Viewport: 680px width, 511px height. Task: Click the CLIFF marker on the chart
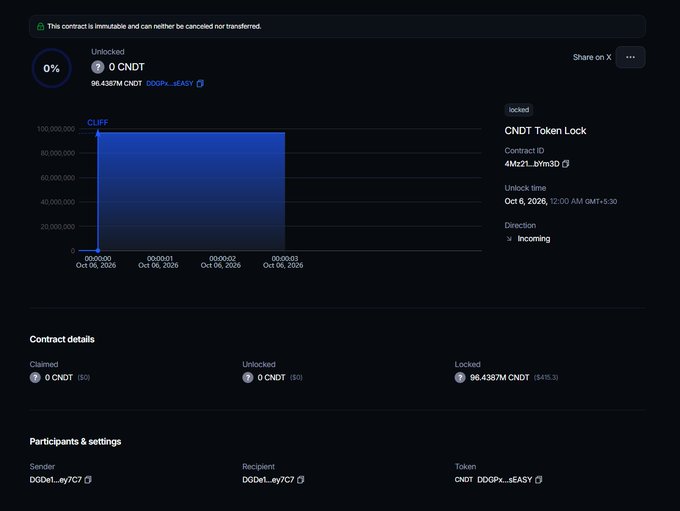pos(98,123)
